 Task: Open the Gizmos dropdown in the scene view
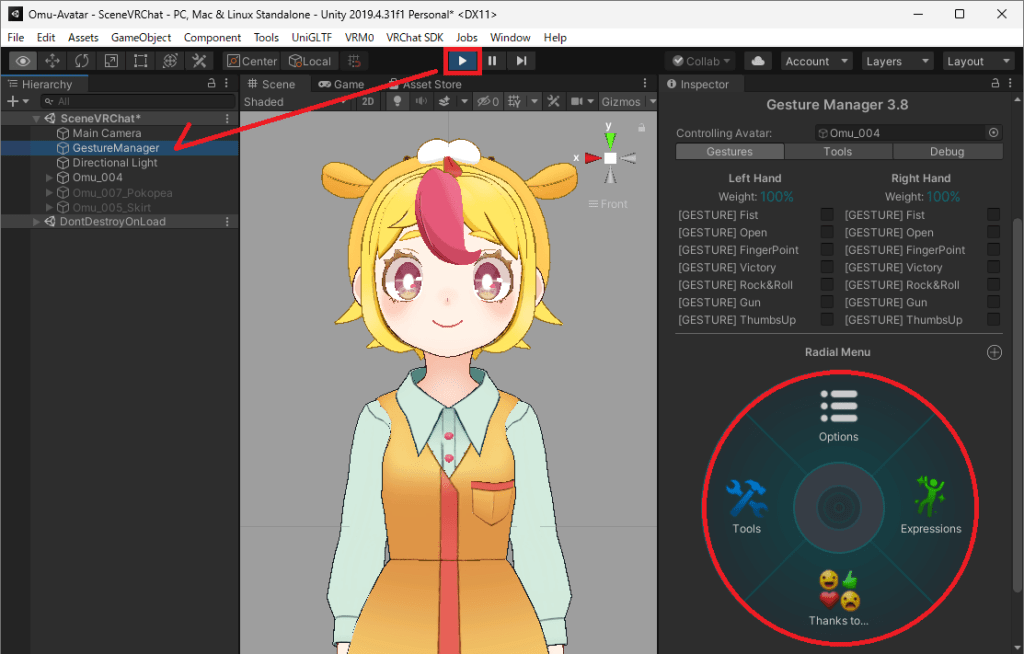point(627,101)
